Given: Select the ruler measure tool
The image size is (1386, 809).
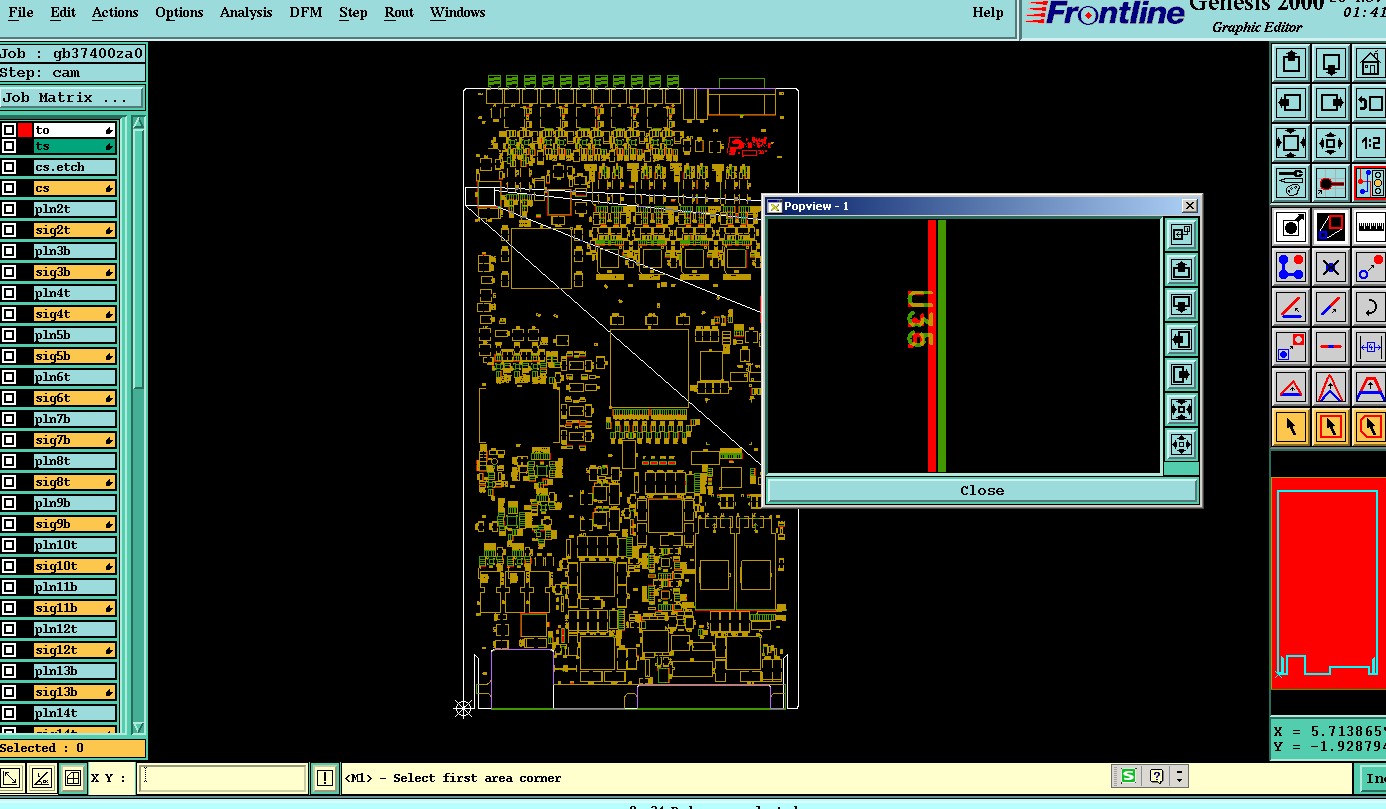Looking at the screenshot, I should (1370, 227).
